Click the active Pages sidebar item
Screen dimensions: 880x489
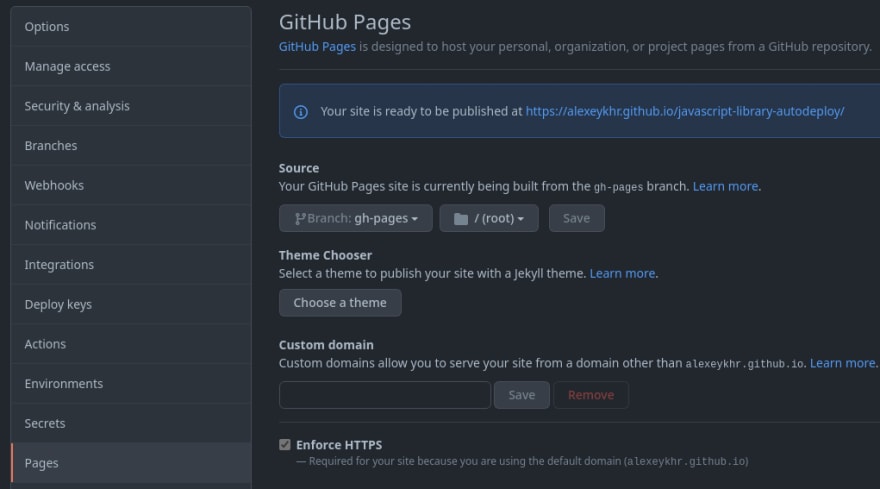tap(131, 463)
